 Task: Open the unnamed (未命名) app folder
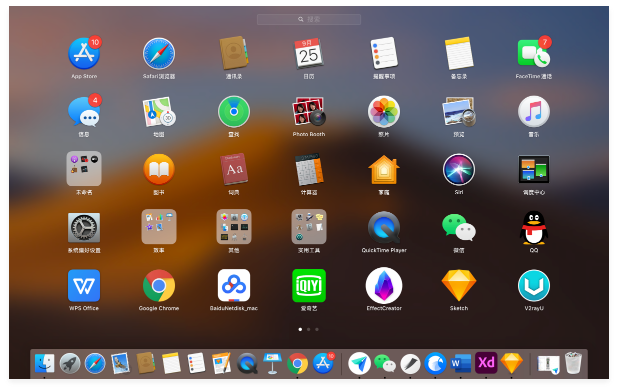(84, 169)
